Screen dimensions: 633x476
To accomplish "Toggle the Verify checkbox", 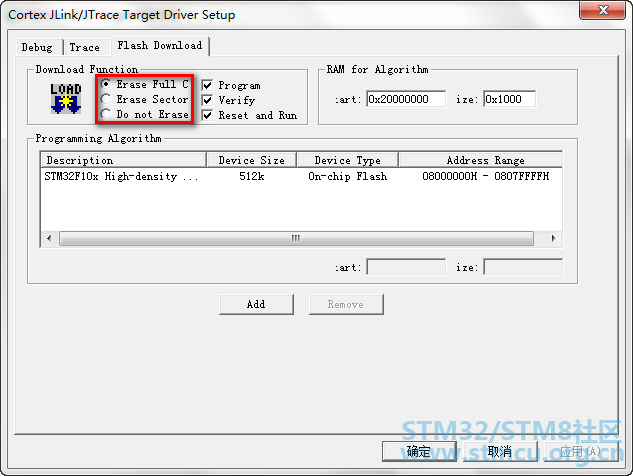I will 207,100.
